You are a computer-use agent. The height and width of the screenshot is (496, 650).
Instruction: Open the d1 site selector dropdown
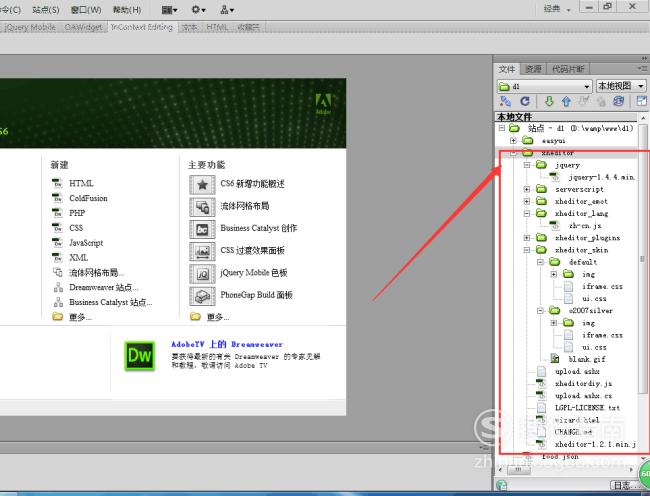[544, 86]
